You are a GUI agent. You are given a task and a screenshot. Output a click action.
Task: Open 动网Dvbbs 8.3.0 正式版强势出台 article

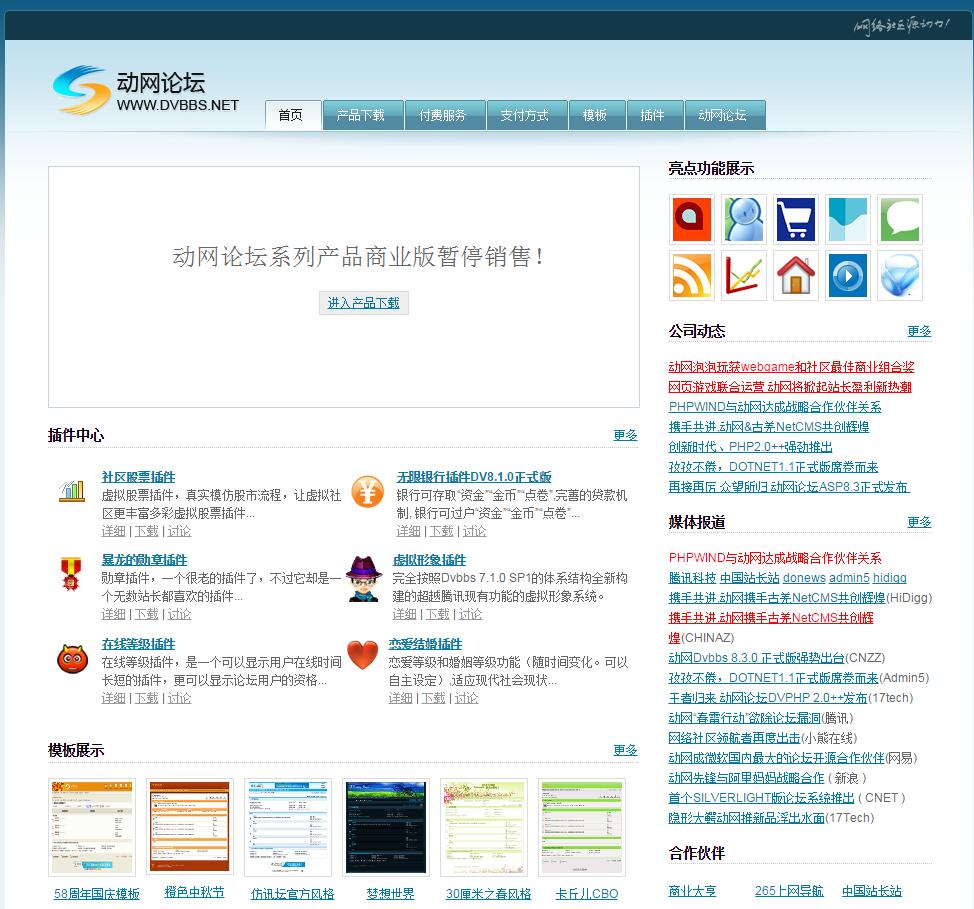click(756, 657)
